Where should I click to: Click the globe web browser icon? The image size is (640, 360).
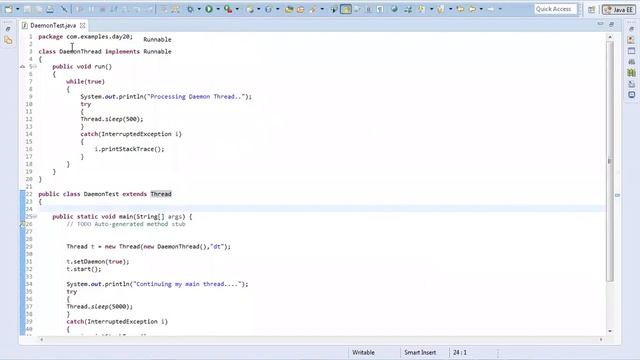tap(394, 9)
